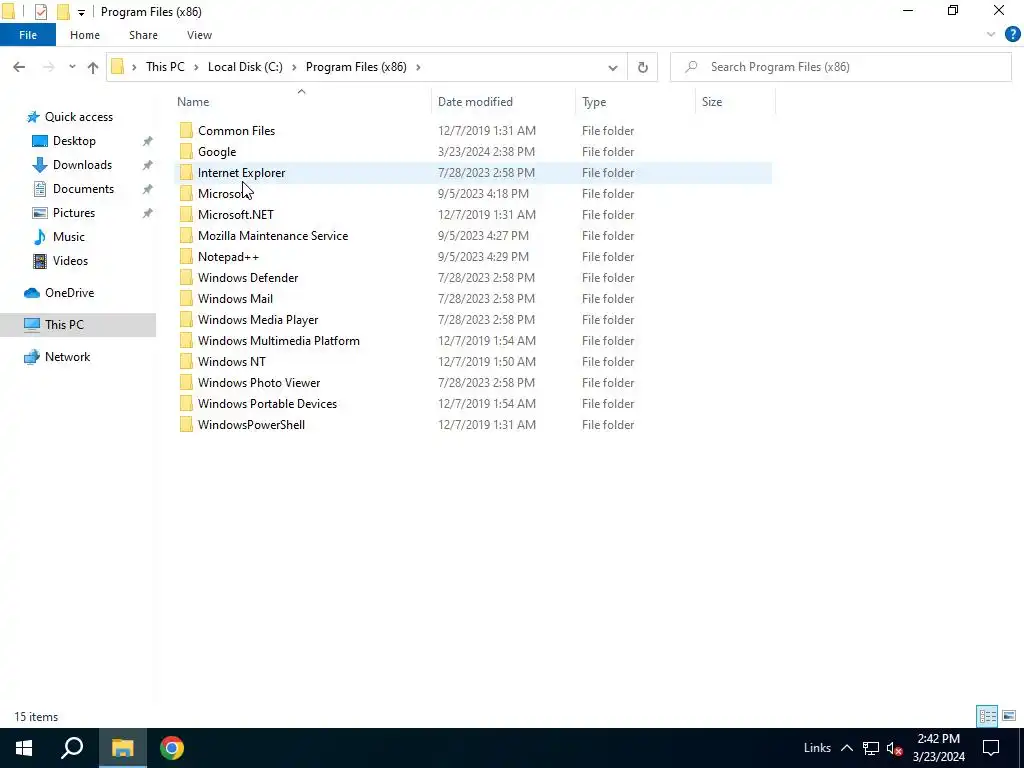Open the File menu
The height and width of the screenshot is (768, 1024).
coord(27,35)
